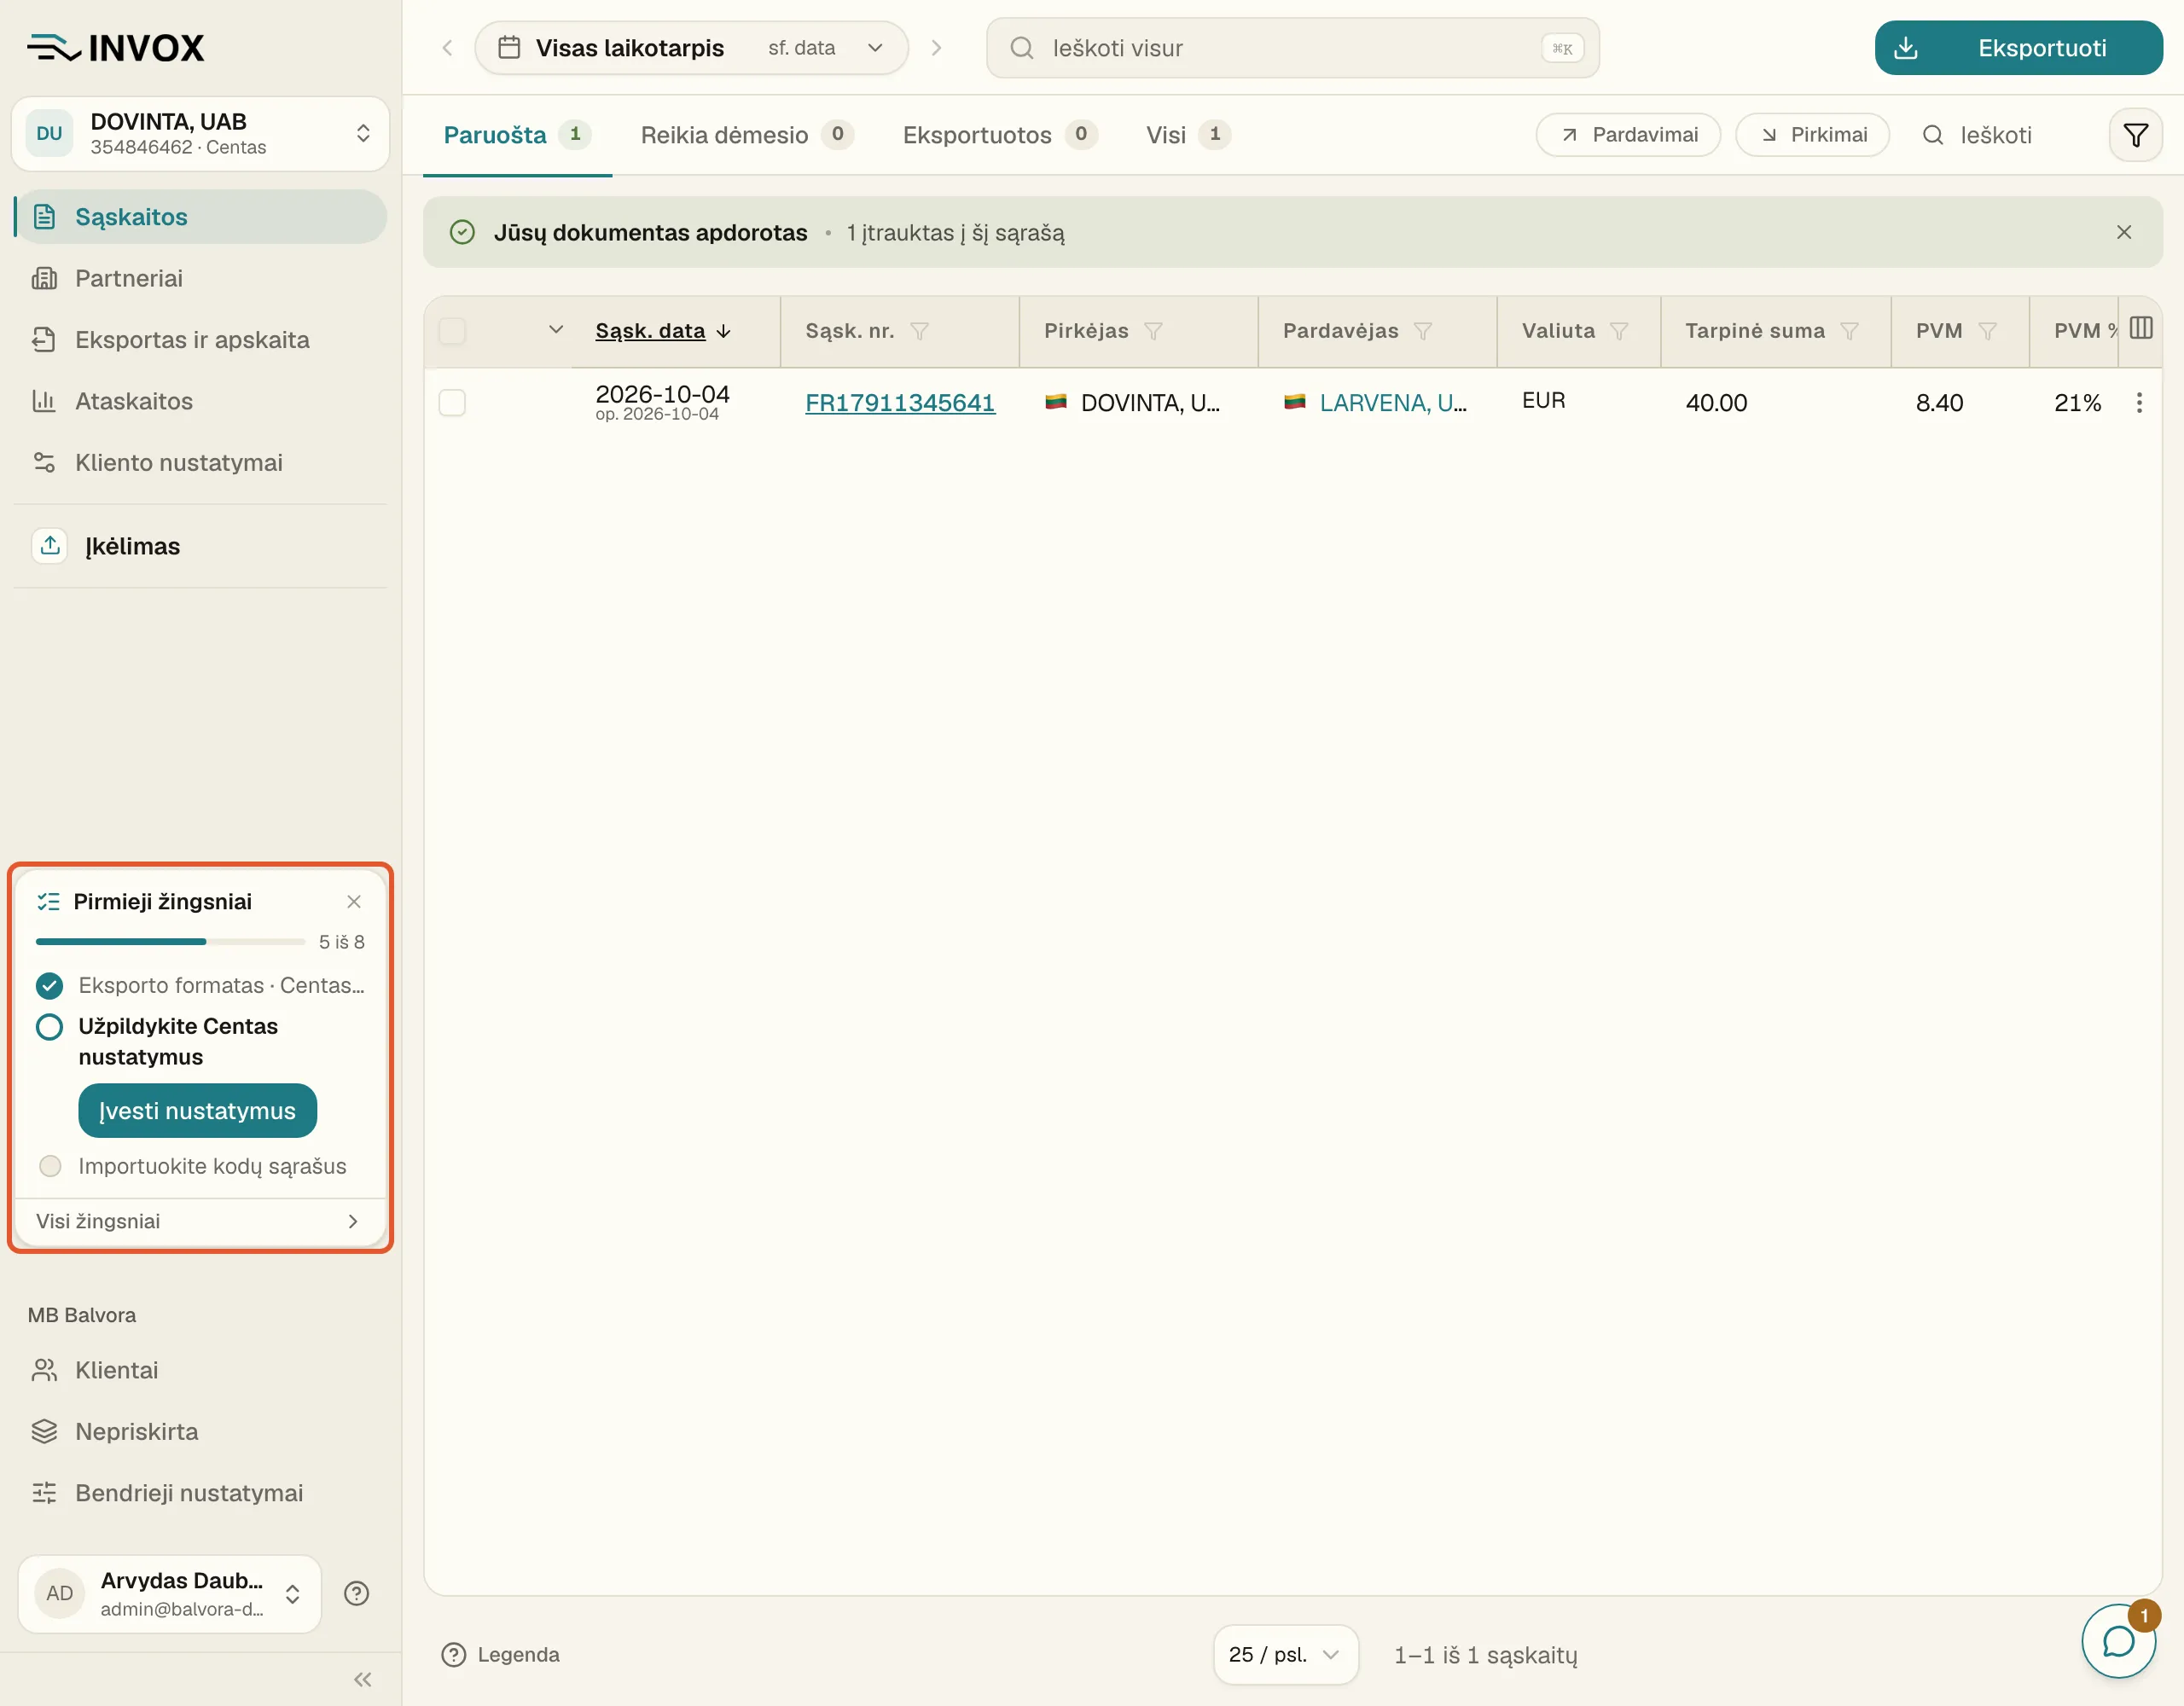Expand selection options chevron in table header
This screenshot has width=2184, height=1706.
[556, 330]
